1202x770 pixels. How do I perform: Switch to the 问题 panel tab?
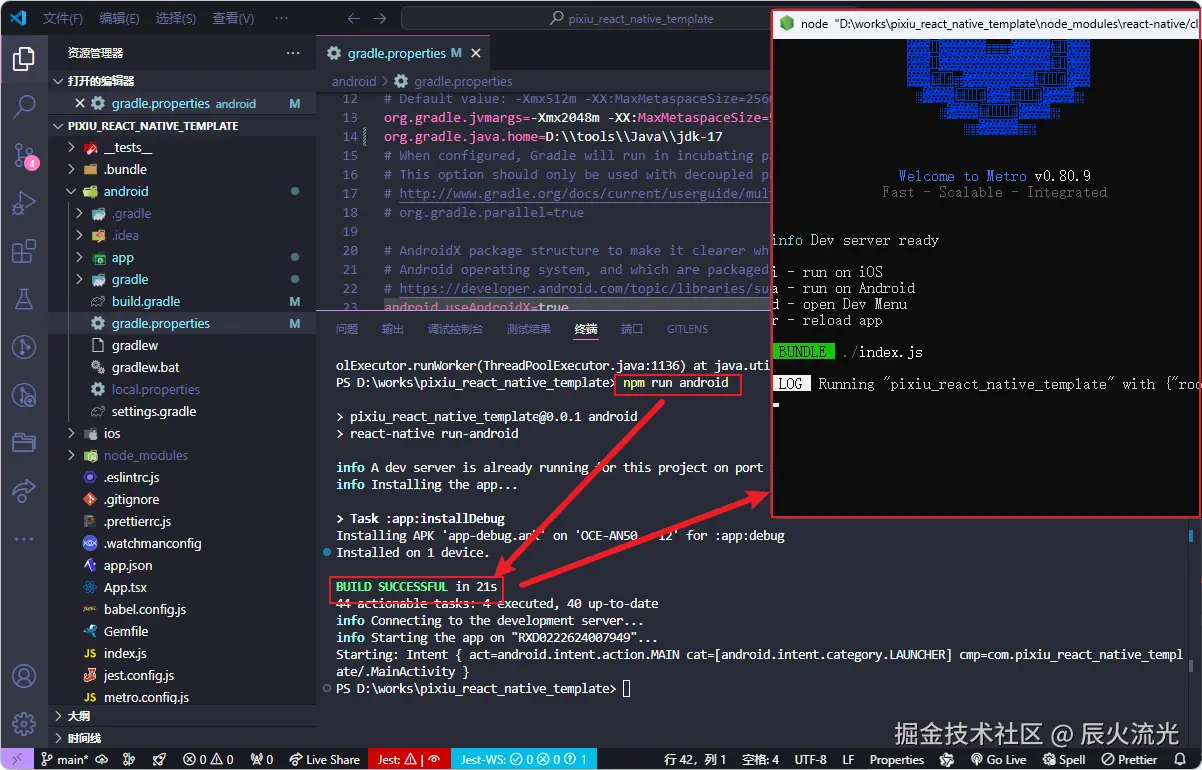coord(347,329)
